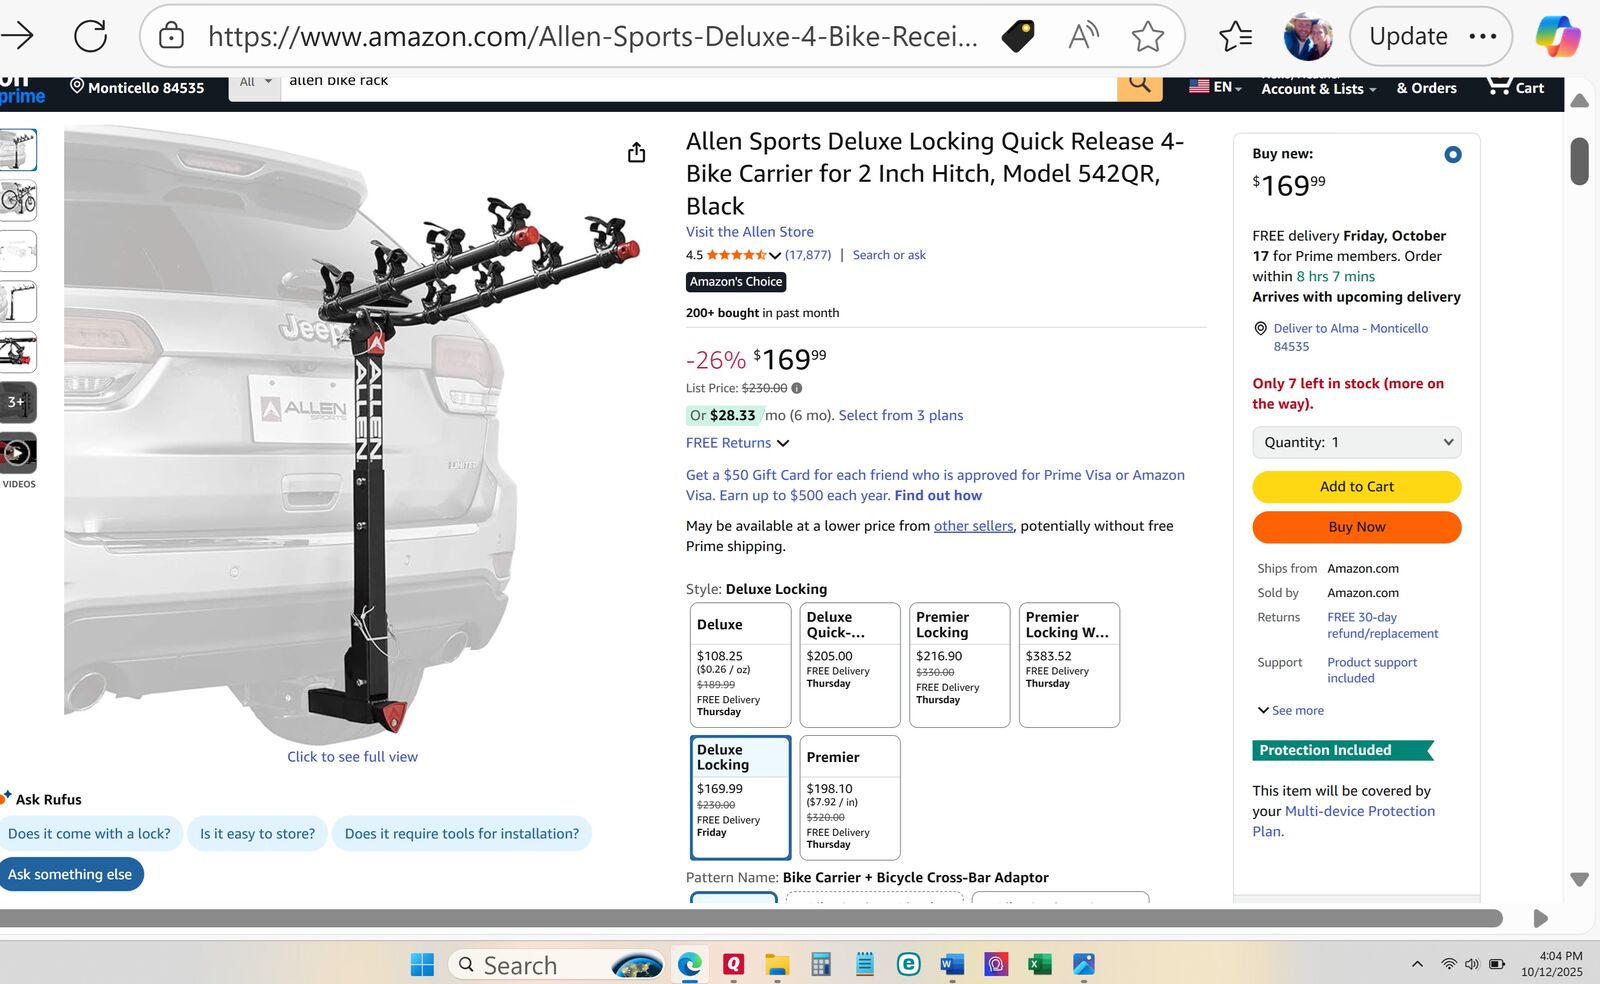Open the videos thumbnail play icon
Image resolution: width=1600 pixels, height=984 pixels.
17,454
